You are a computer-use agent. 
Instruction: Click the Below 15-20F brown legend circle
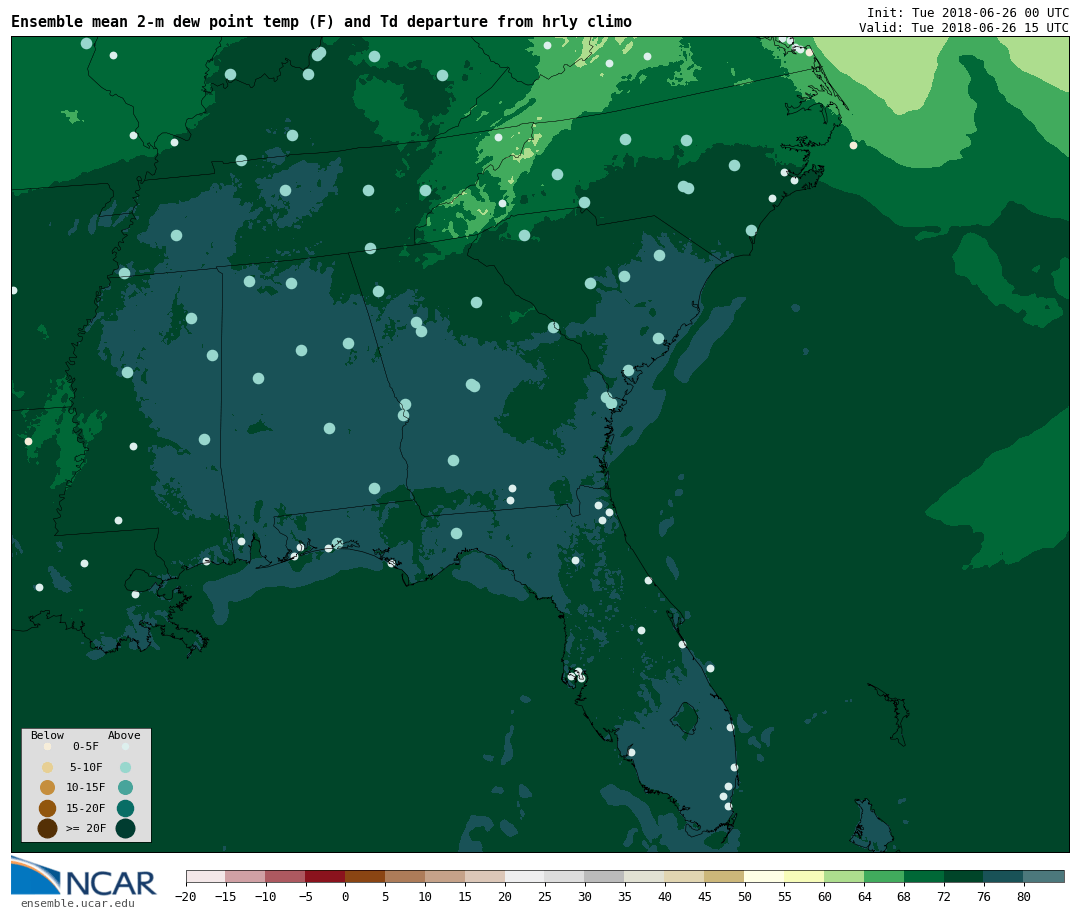(48, 808)
